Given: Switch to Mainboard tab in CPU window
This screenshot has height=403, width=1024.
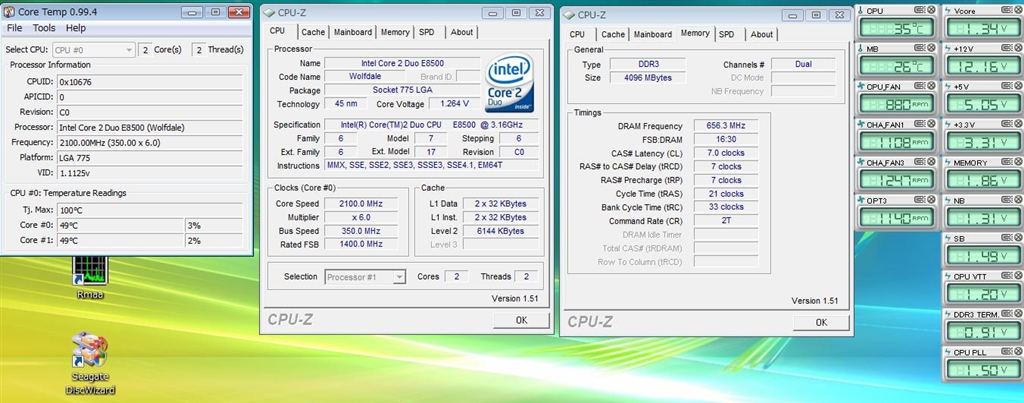Looking at the screenshot, I should coord(353,32).
